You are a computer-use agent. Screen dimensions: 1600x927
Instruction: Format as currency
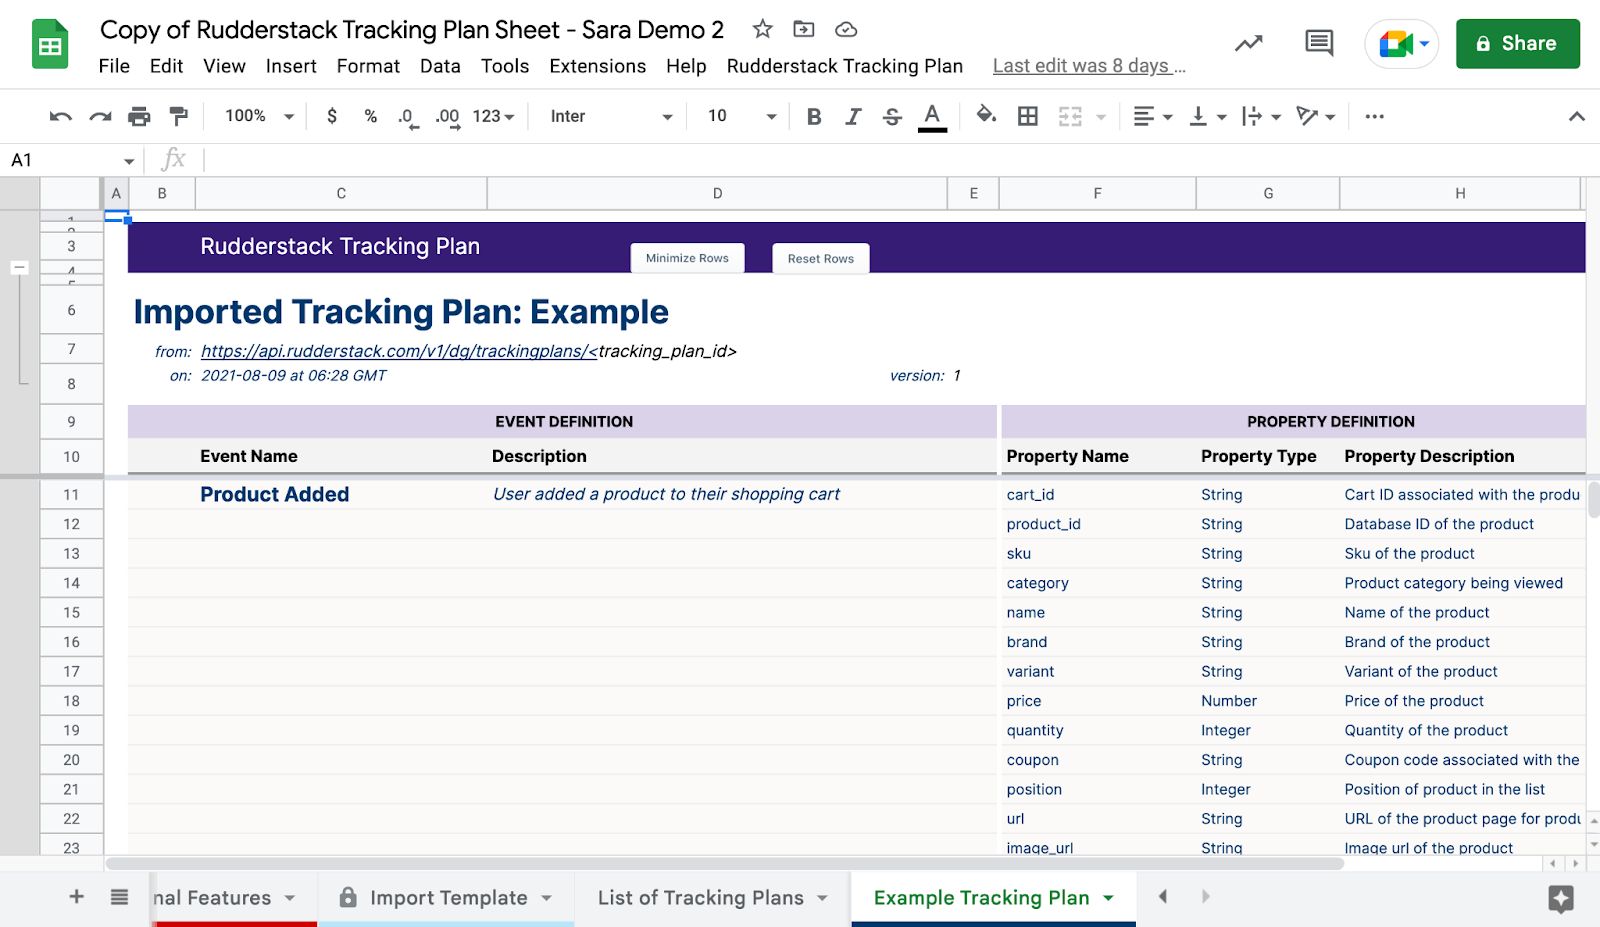point(332,116)
